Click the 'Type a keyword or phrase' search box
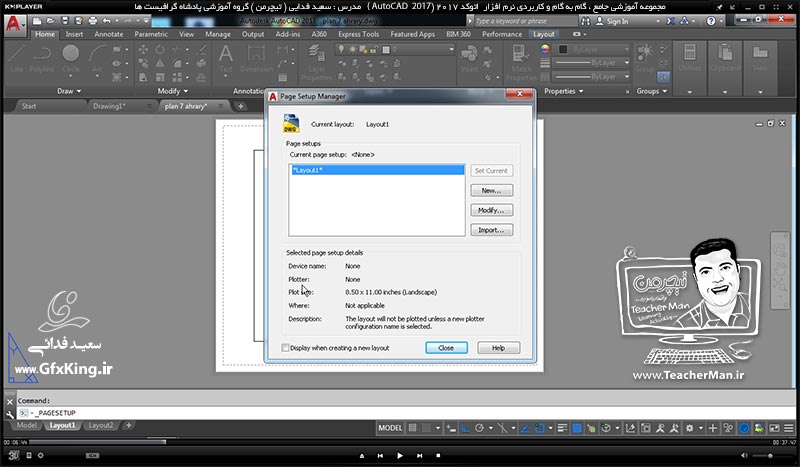This screenshot has width=800, height=467. 526,21
